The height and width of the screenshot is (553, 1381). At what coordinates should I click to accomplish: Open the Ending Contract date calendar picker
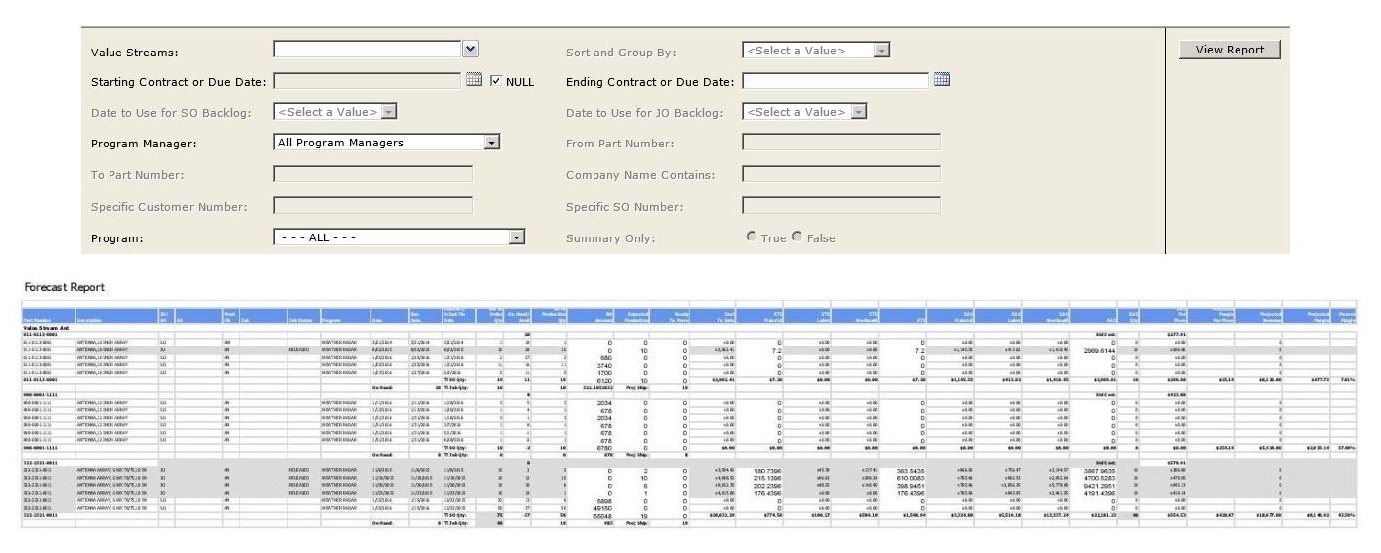point(941,80)
